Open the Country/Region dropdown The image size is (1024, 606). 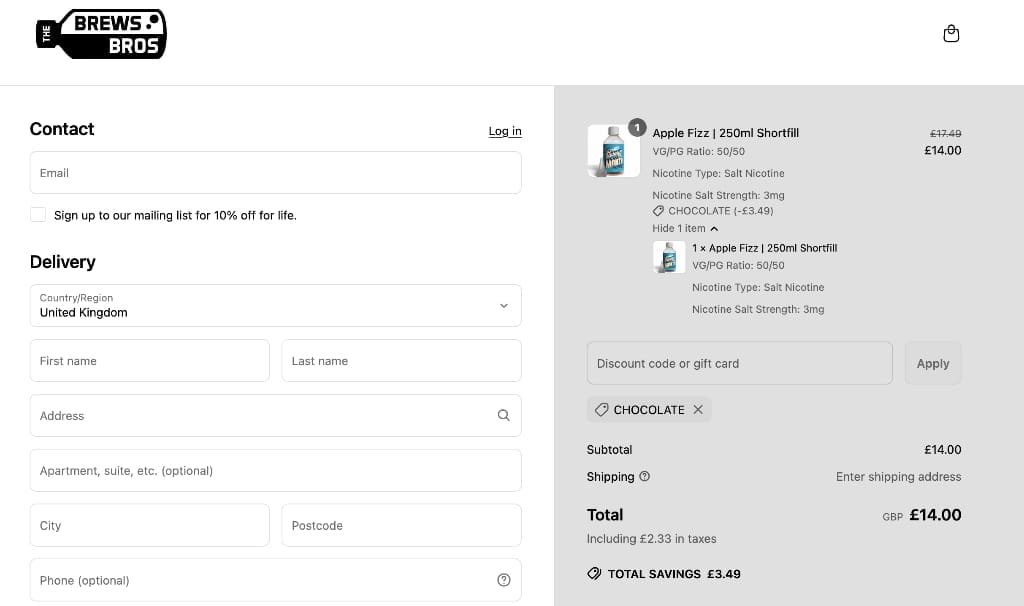276,306
